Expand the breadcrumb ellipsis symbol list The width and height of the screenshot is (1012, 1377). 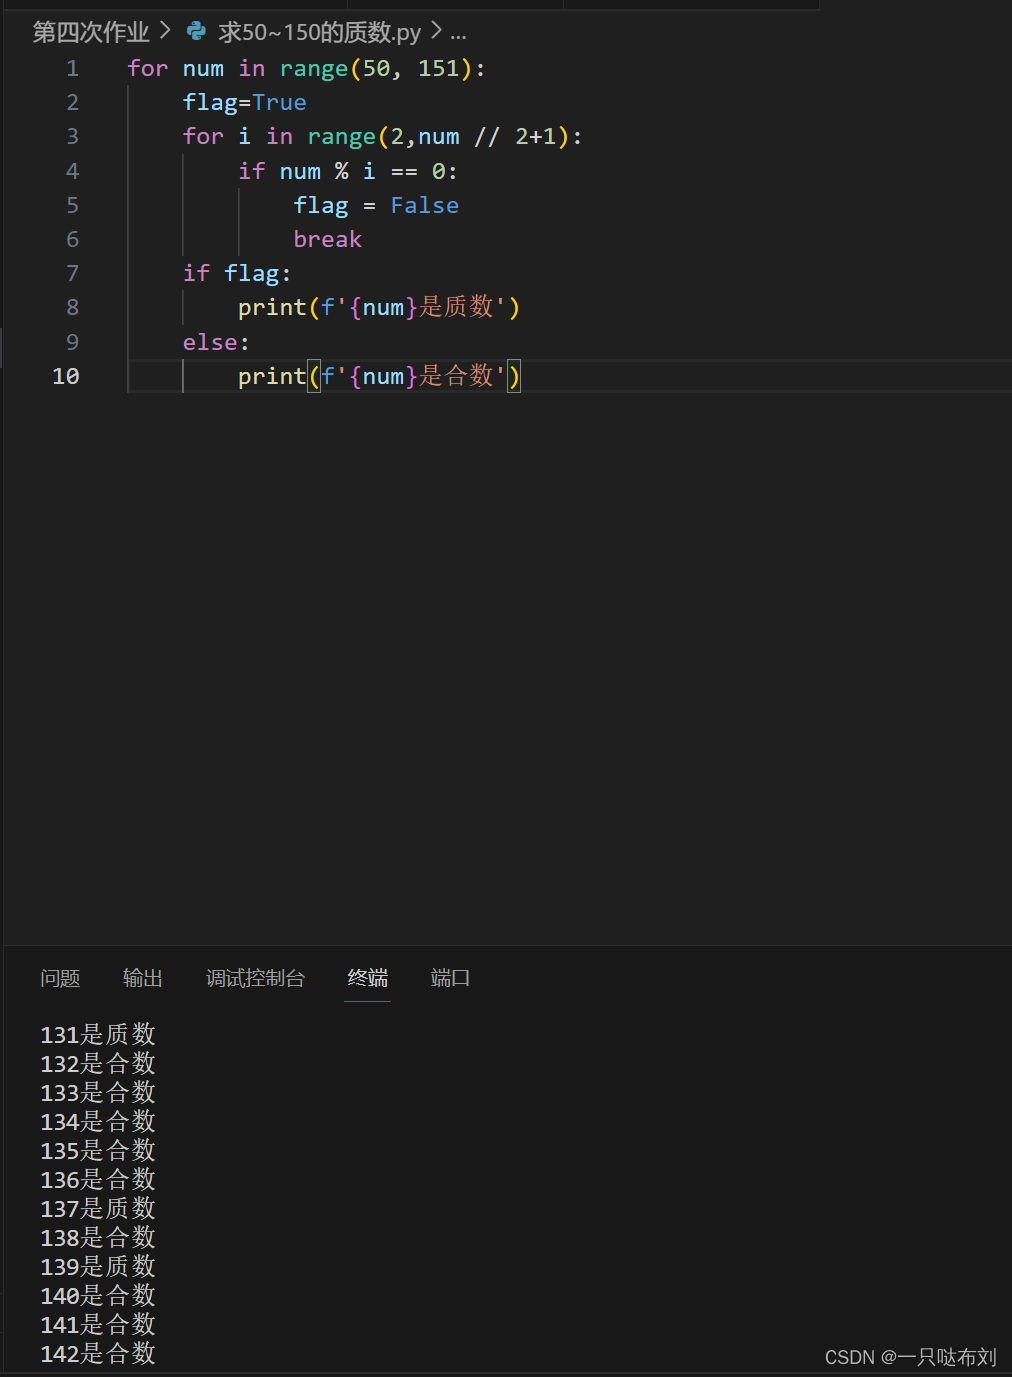click(x=458, y=33)
